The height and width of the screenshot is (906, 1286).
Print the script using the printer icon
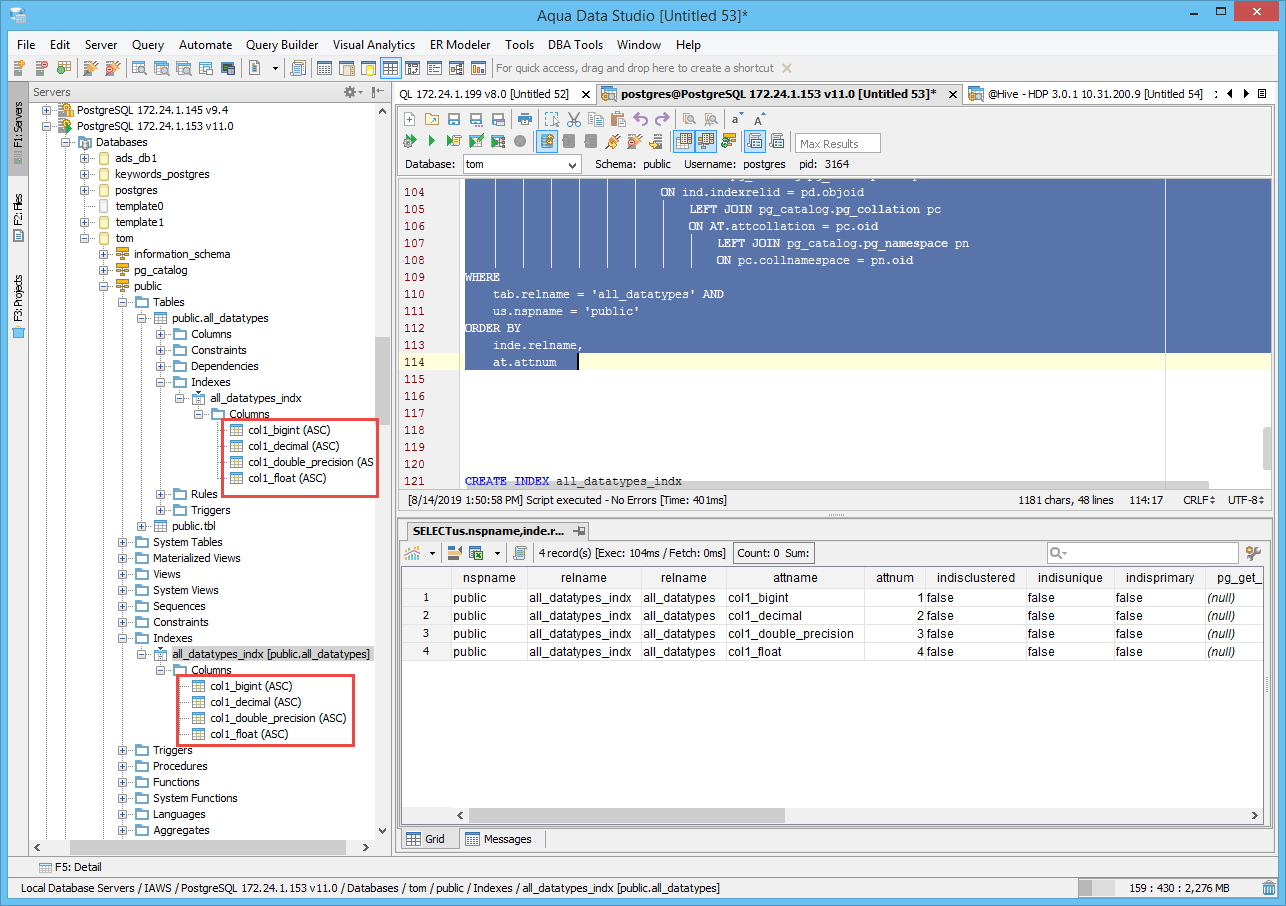(524, 119)
